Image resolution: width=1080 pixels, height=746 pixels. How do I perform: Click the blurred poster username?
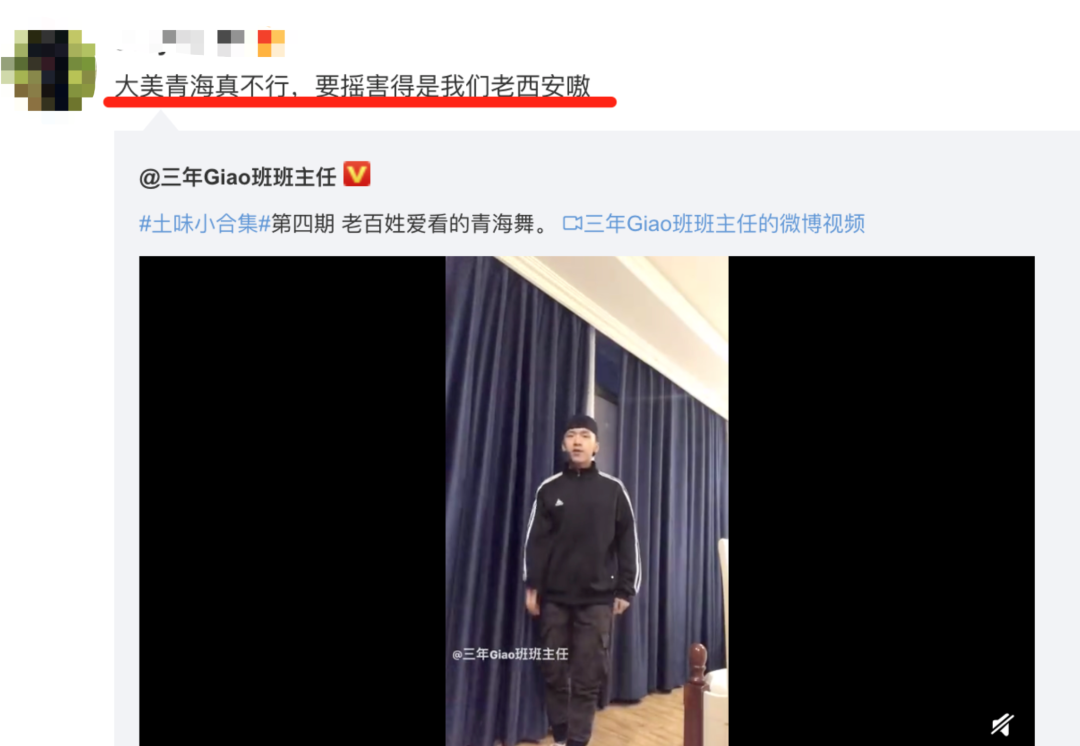point(160,43)
